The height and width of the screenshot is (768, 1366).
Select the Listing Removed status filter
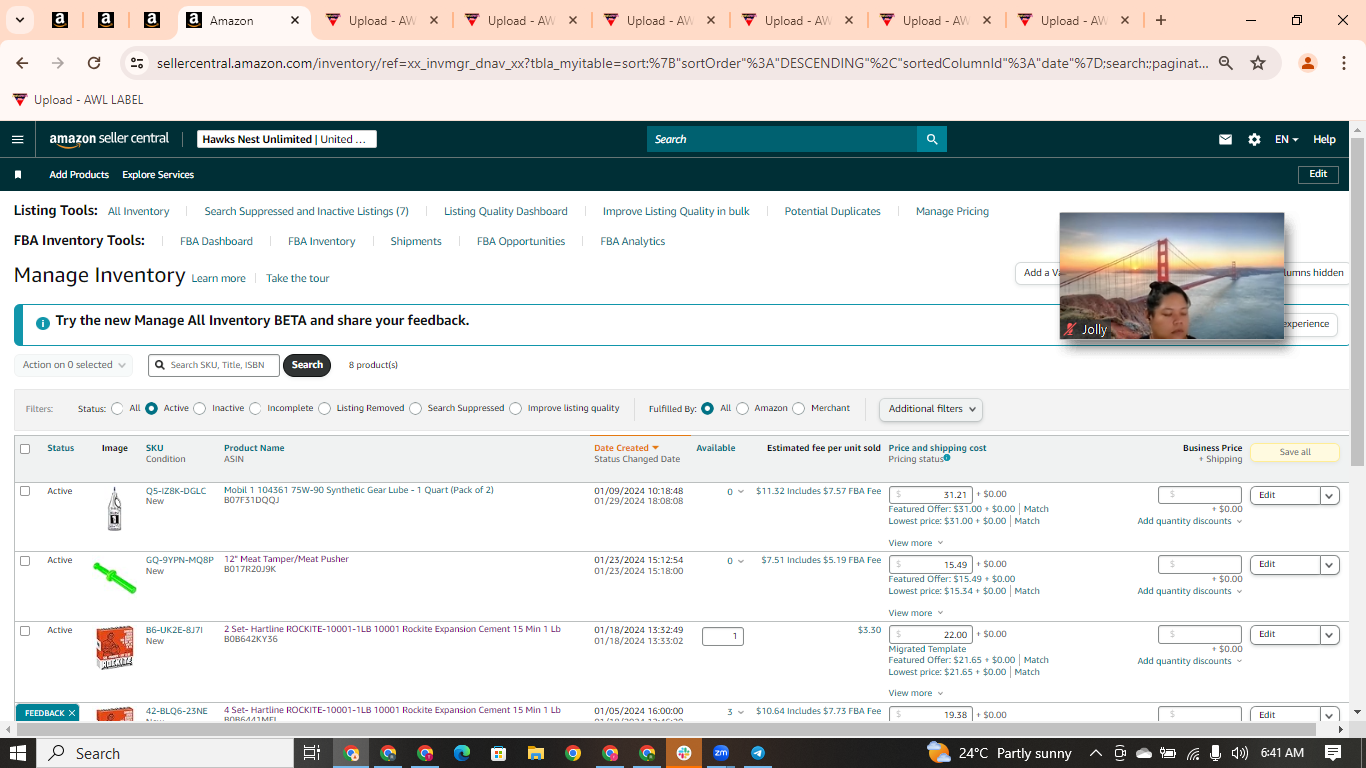[324, 408]
